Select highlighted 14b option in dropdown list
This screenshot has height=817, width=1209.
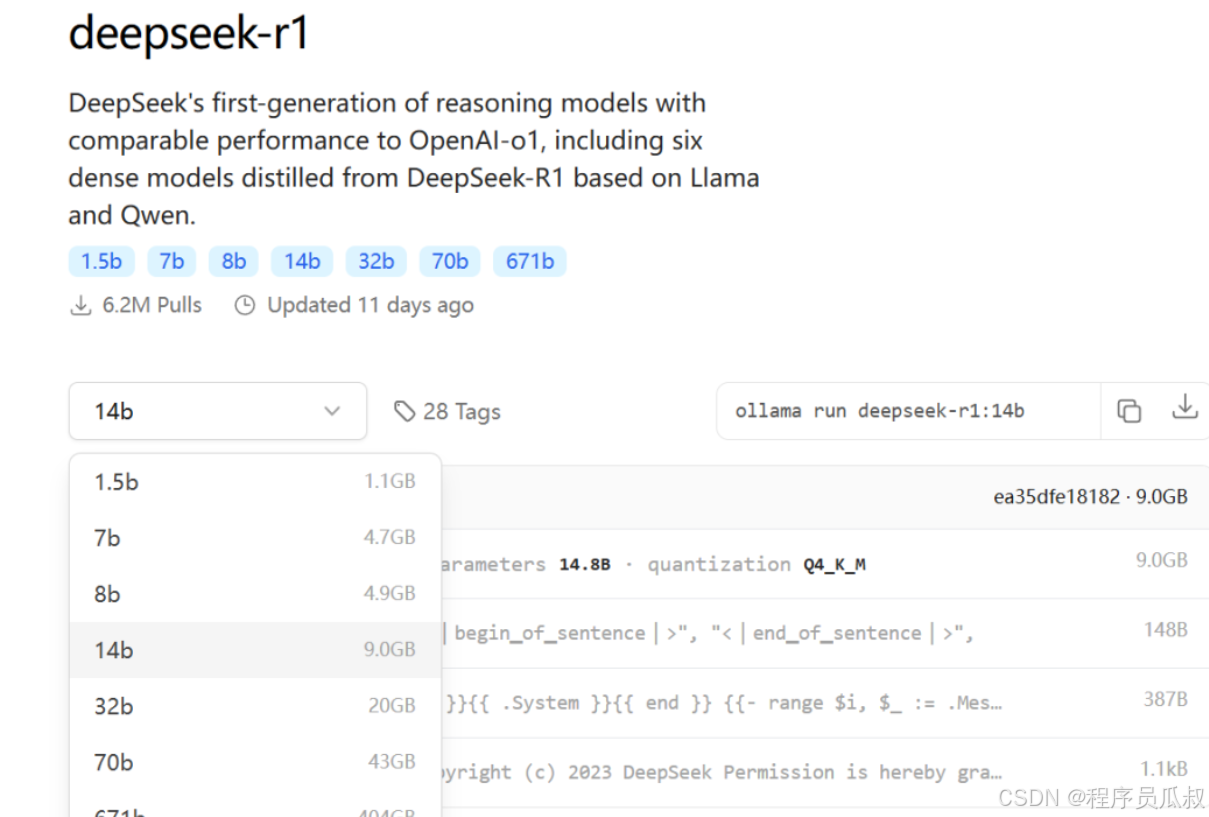[255, 650]
